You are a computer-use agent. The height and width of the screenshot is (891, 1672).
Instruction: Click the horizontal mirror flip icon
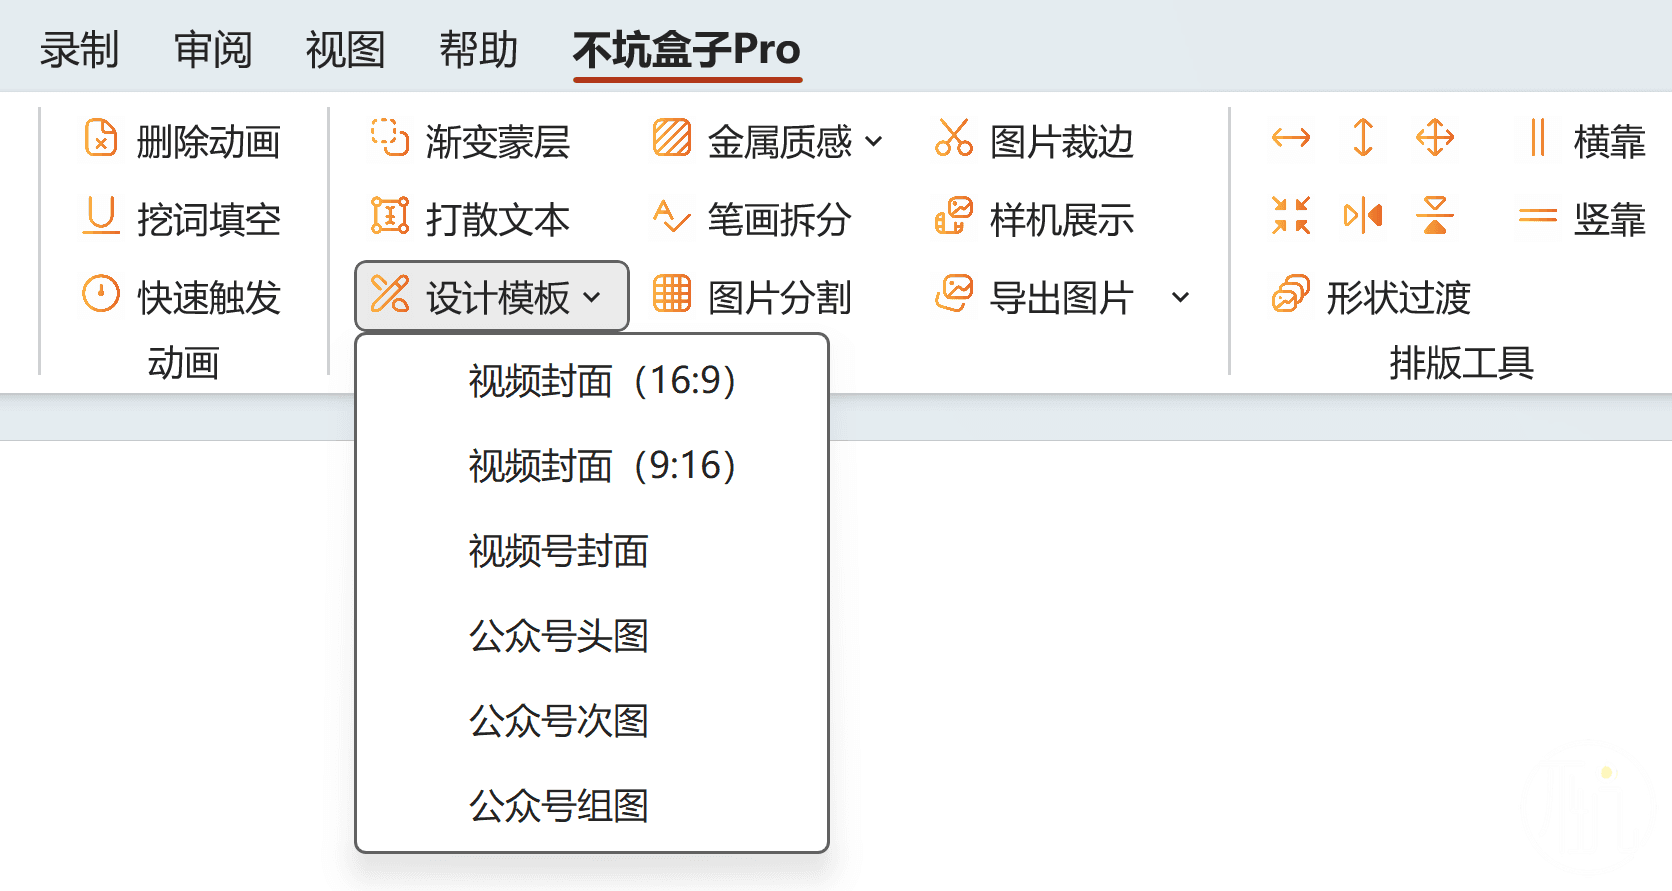coord(1363,215)
